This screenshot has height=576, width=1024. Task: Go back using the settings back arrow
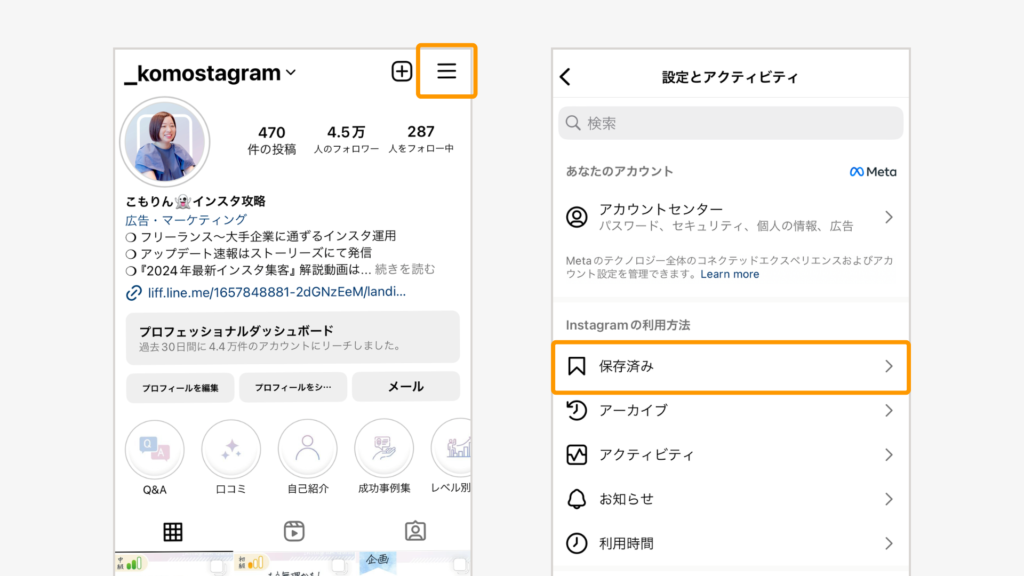(566, 75)
